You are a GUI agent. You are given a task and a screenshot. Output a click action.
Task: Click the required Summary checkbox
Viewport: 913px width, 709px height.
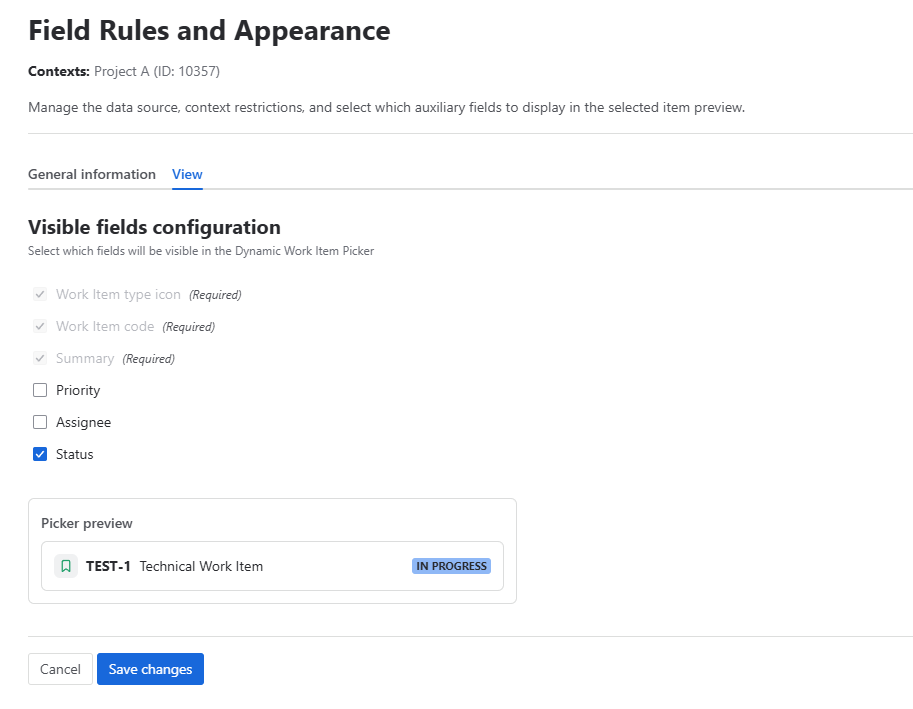pos(39,358)
